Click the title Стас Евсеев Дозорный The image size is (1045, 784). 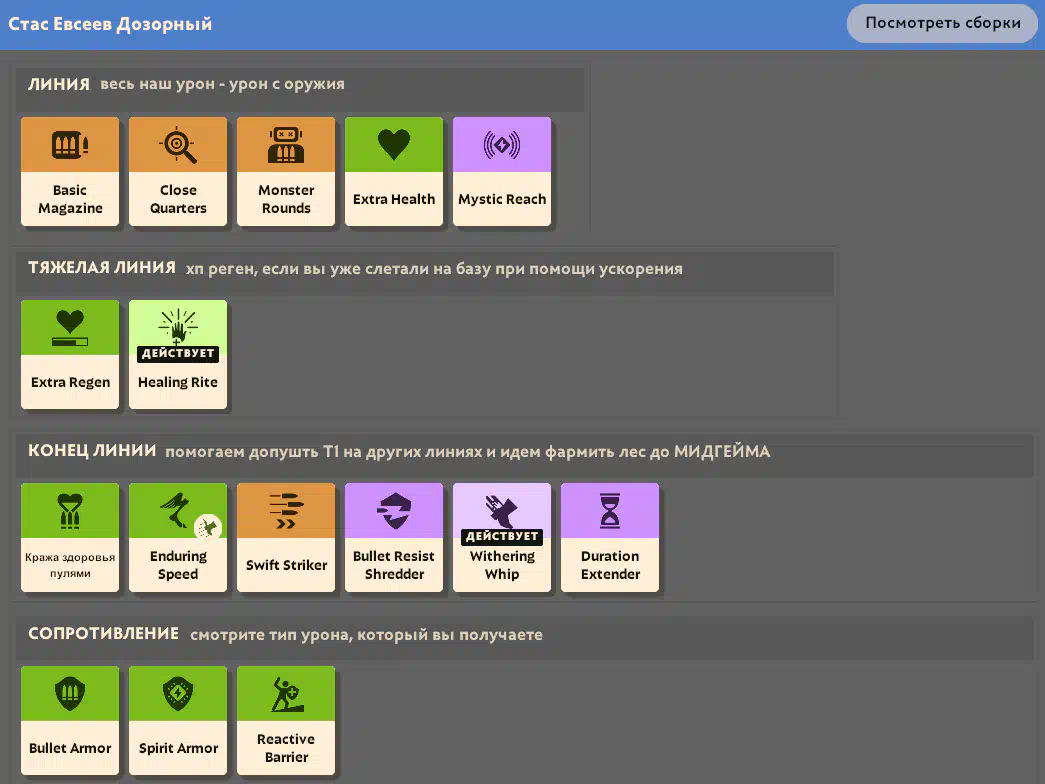(110, 24)
